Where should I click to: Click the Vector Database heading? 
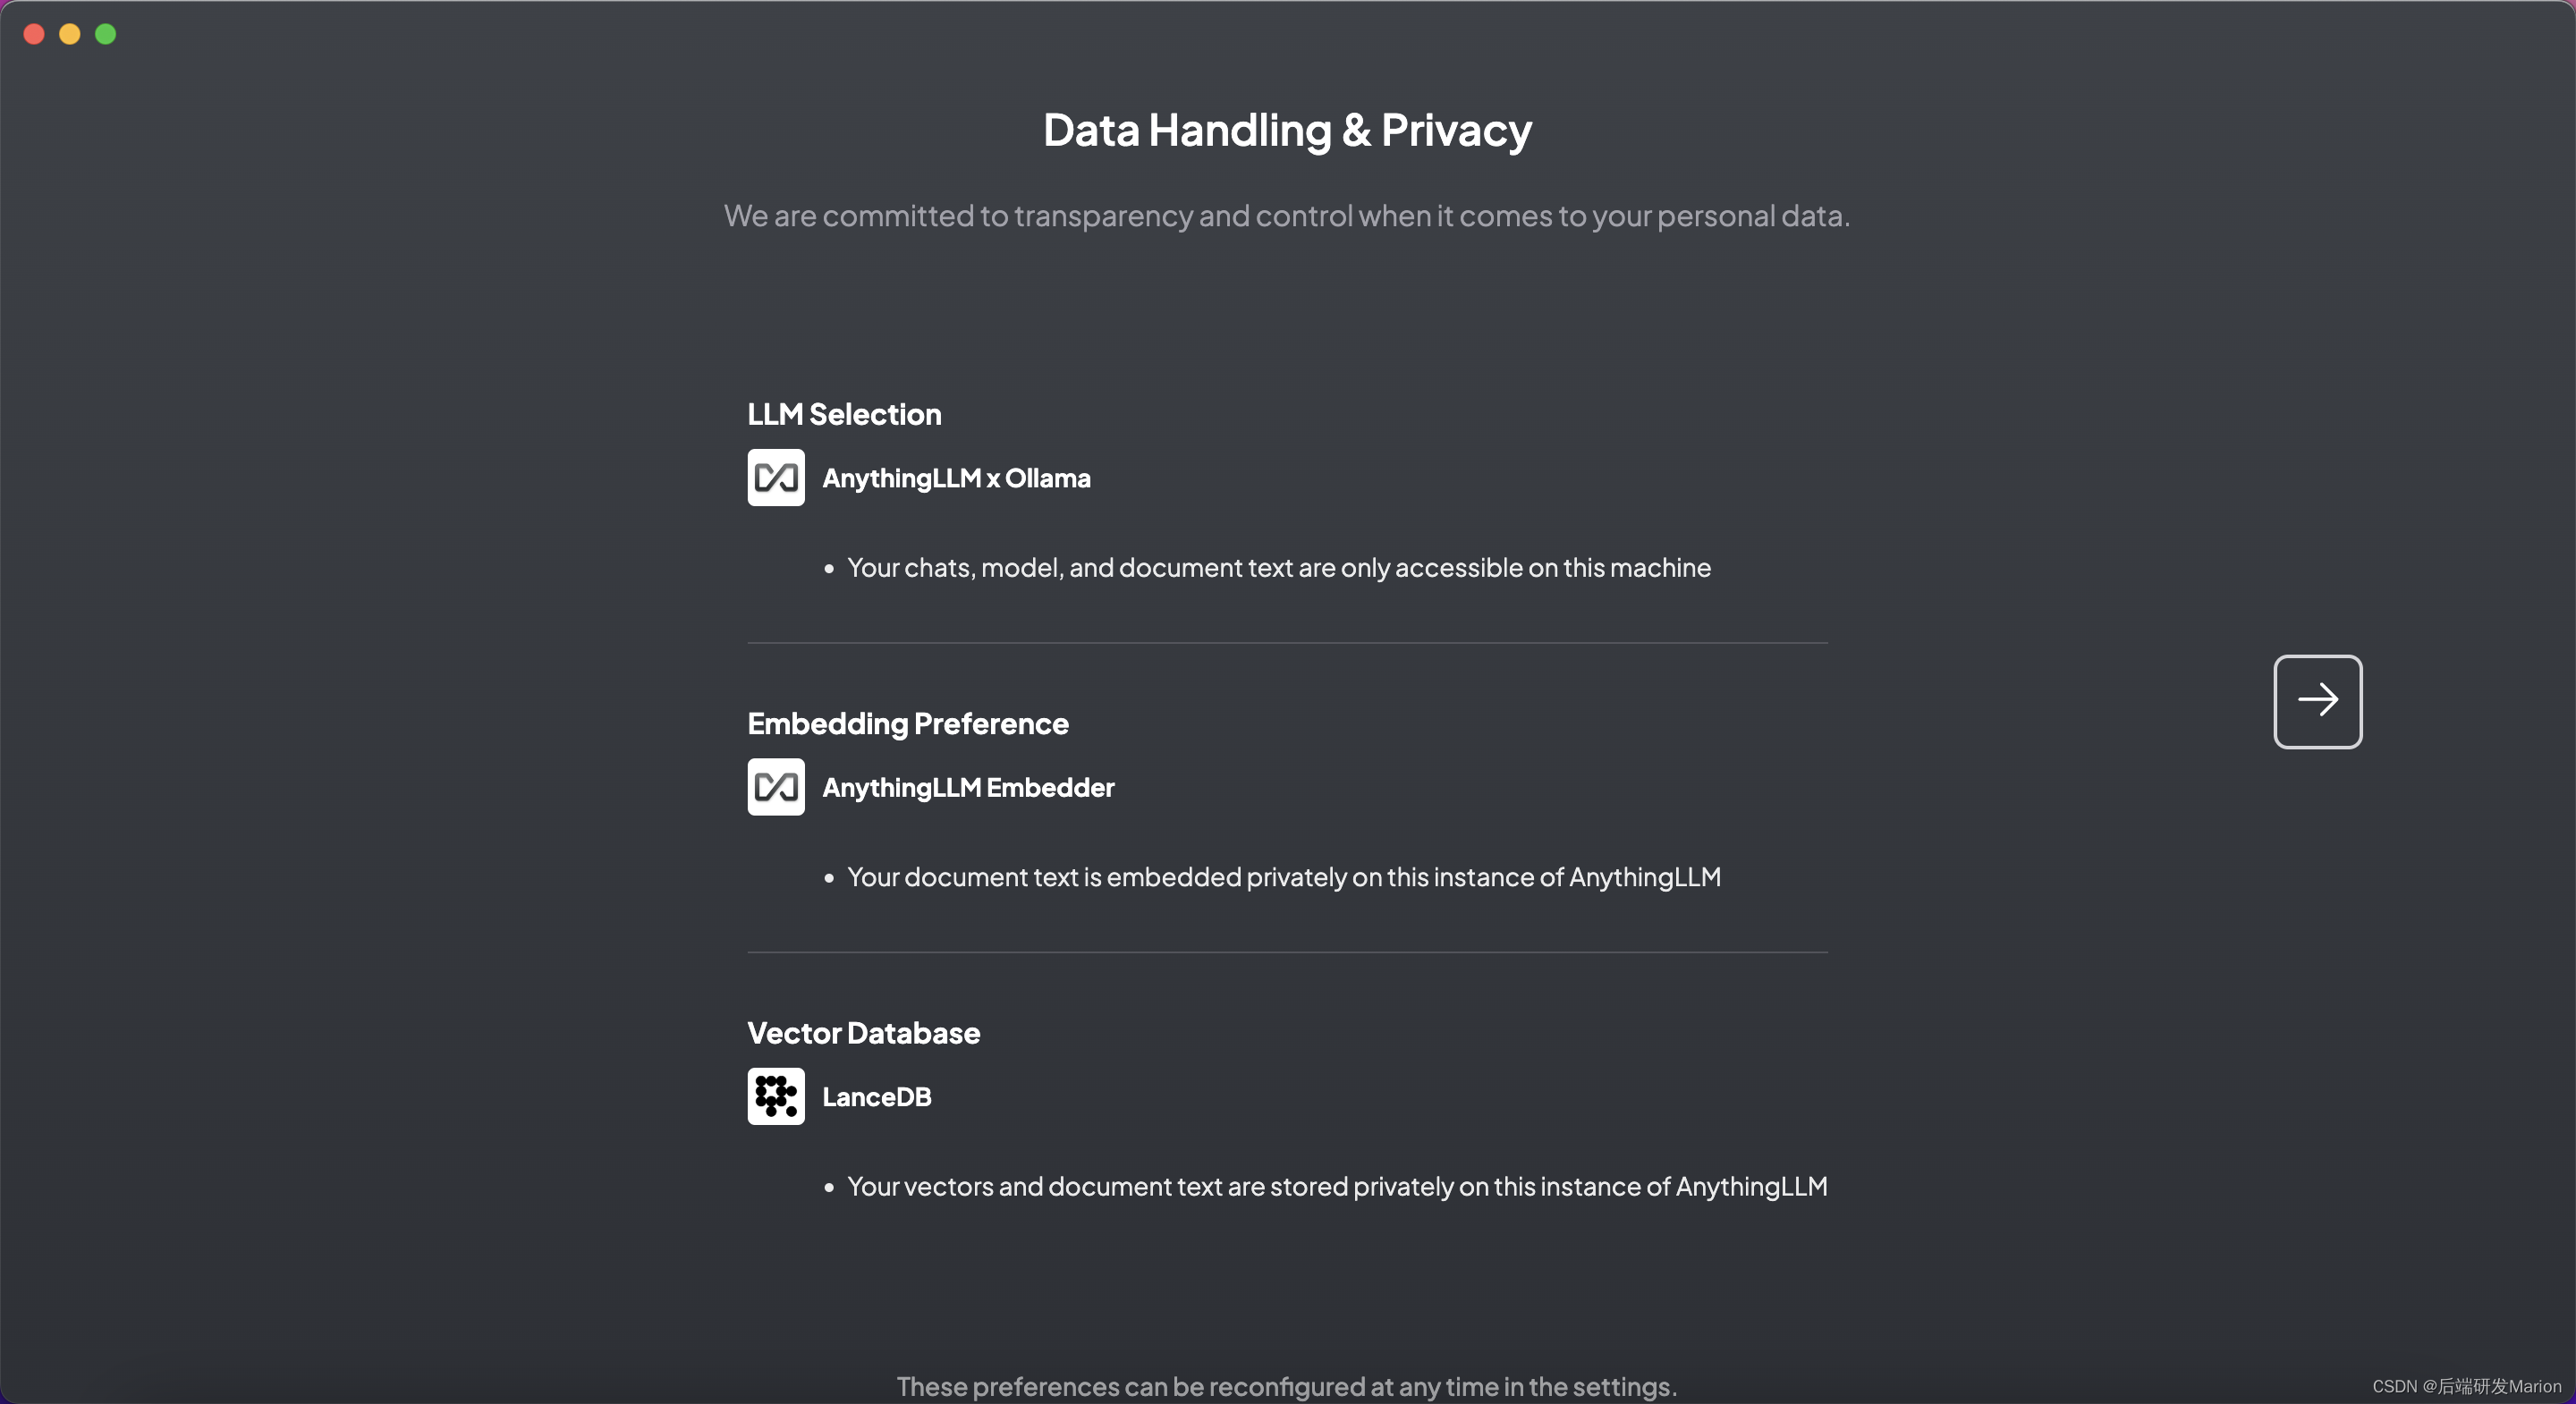[864, 1033]
